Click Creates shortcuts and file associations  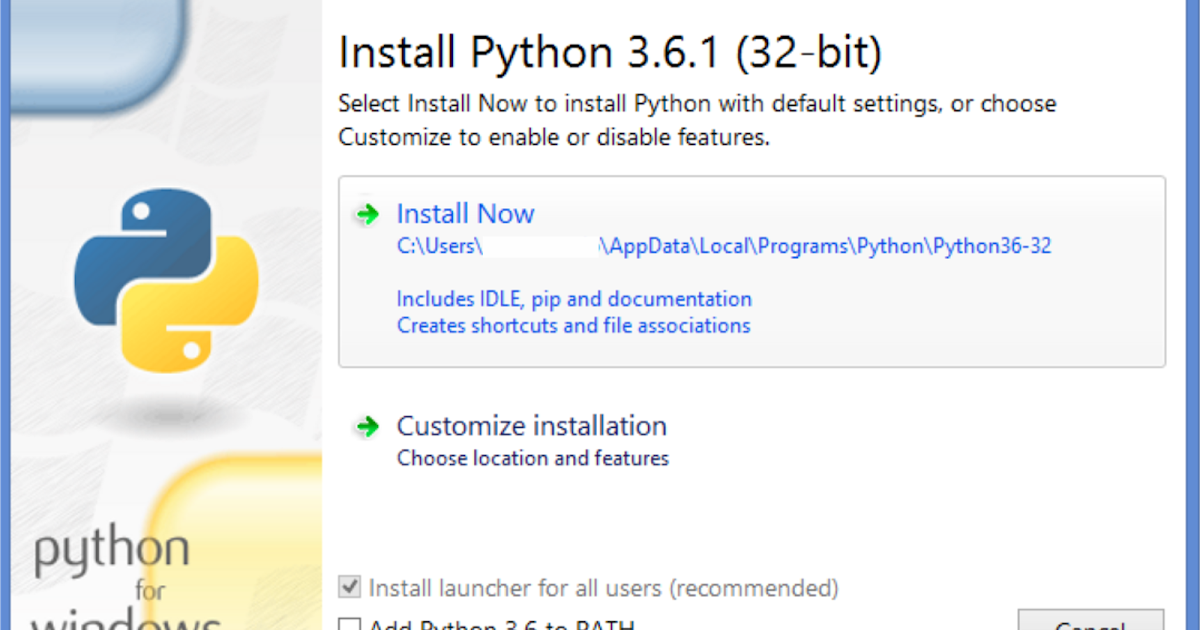(573, 325)
